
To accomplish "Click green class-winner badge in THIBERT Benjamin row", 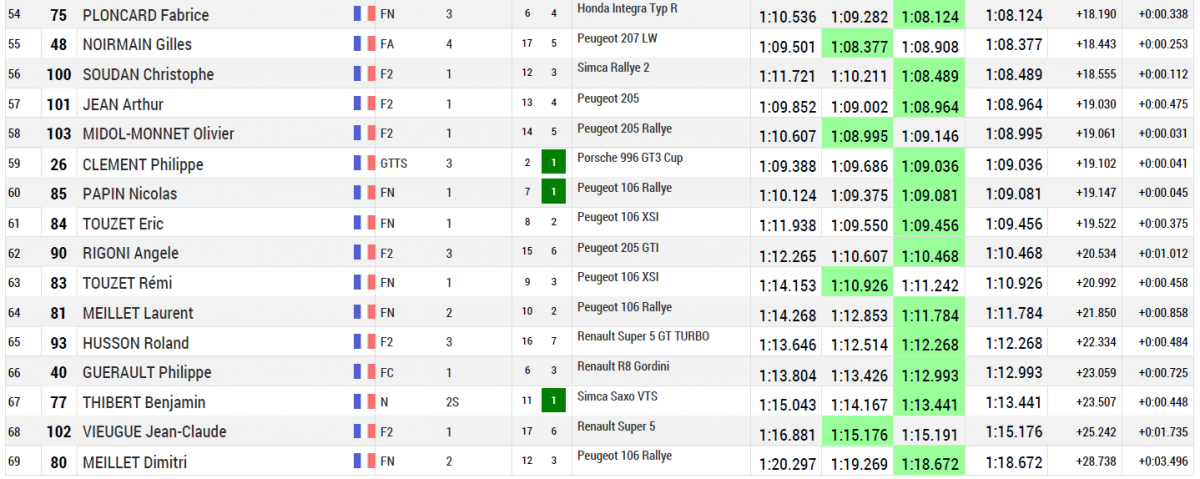I will pyautogui.click(x=554, y=402).
